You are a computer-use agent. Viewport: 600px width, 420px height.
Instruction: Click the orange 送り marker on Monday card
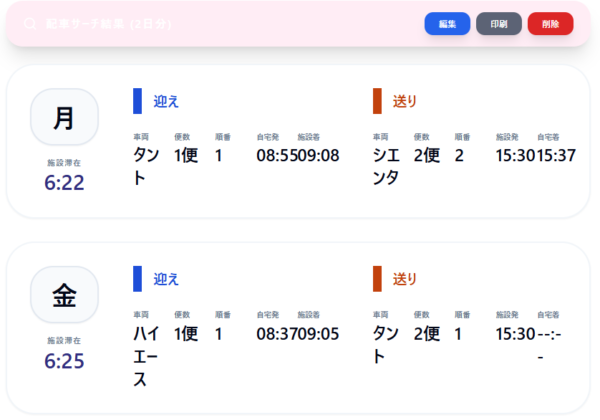pos(377,101)
